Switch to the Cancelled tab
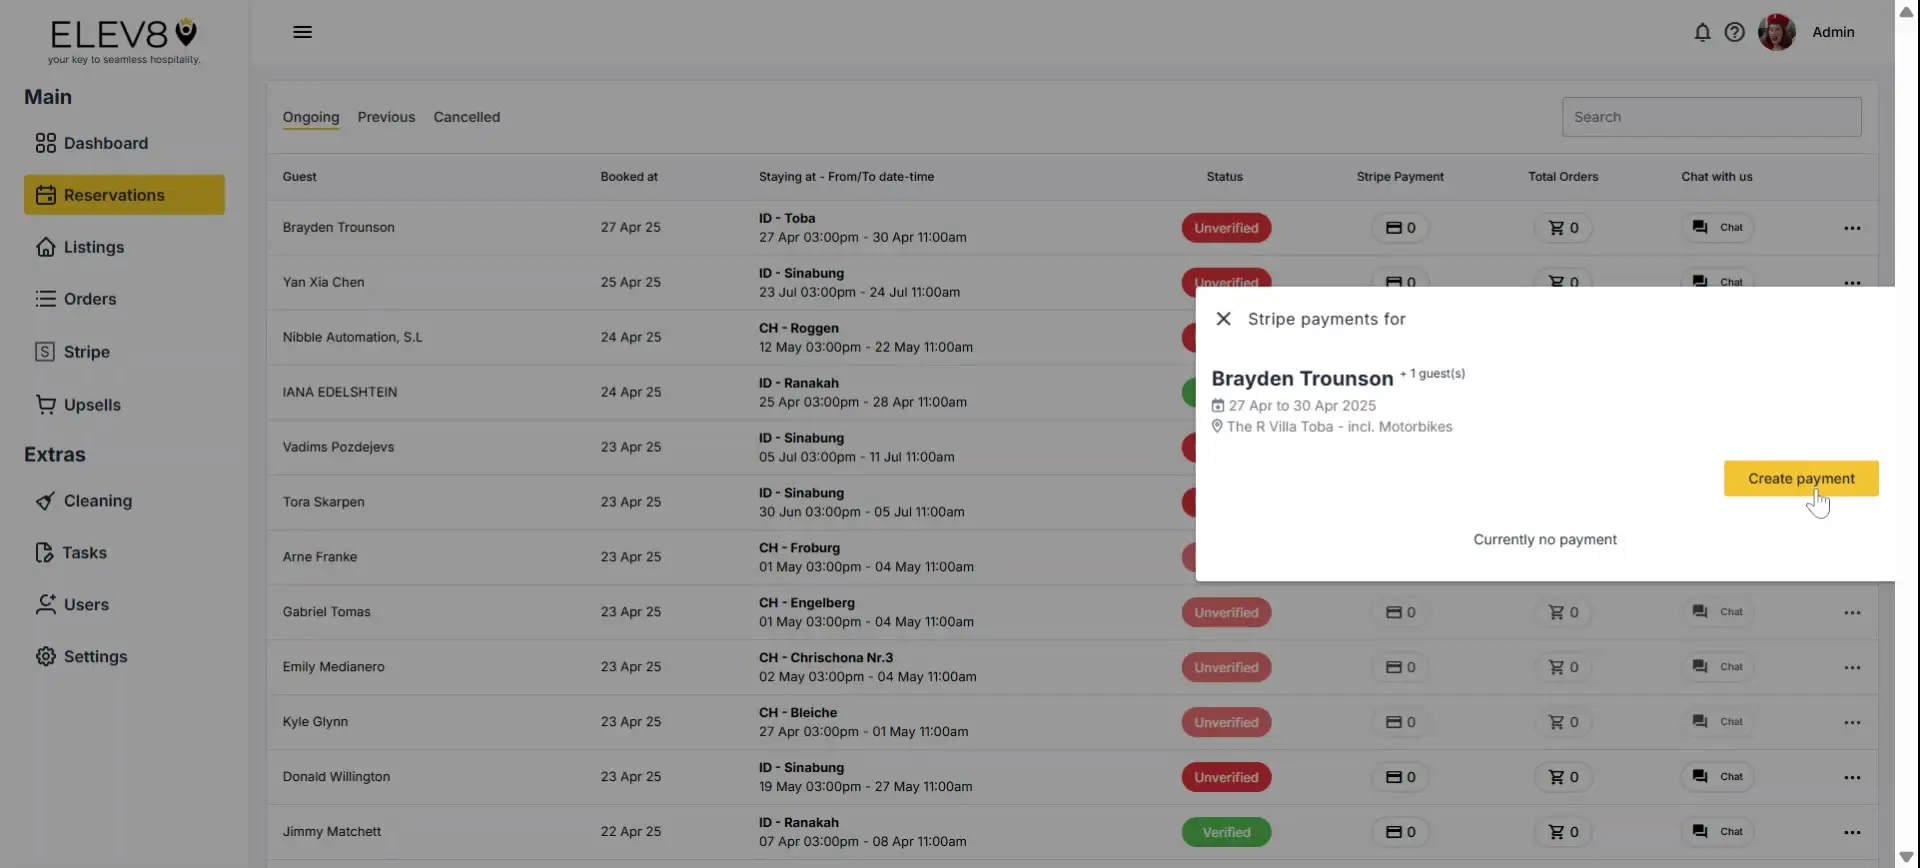The width and height of the screenshot is (1920, 868). 467,117
